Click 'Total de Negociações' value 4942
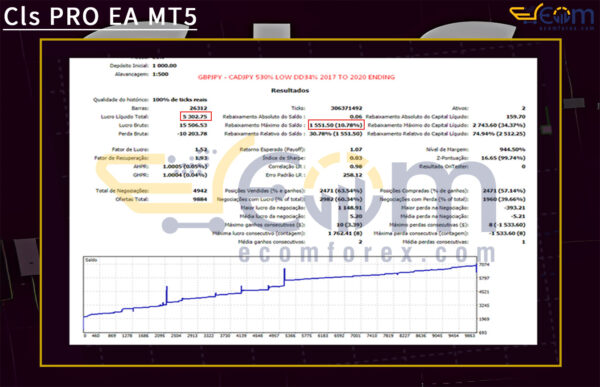The width and height of the screenshot is (600, 387). (200, 190)
